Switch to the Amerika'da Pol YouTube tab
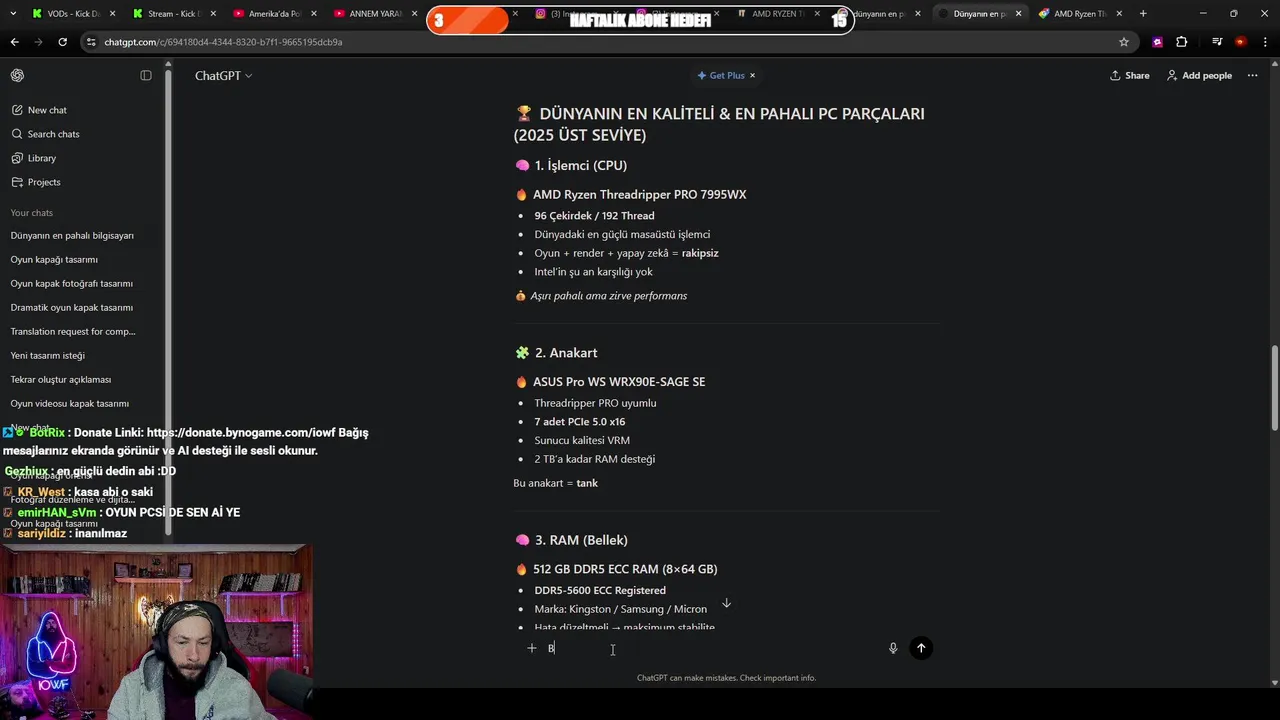 point(273,14)
